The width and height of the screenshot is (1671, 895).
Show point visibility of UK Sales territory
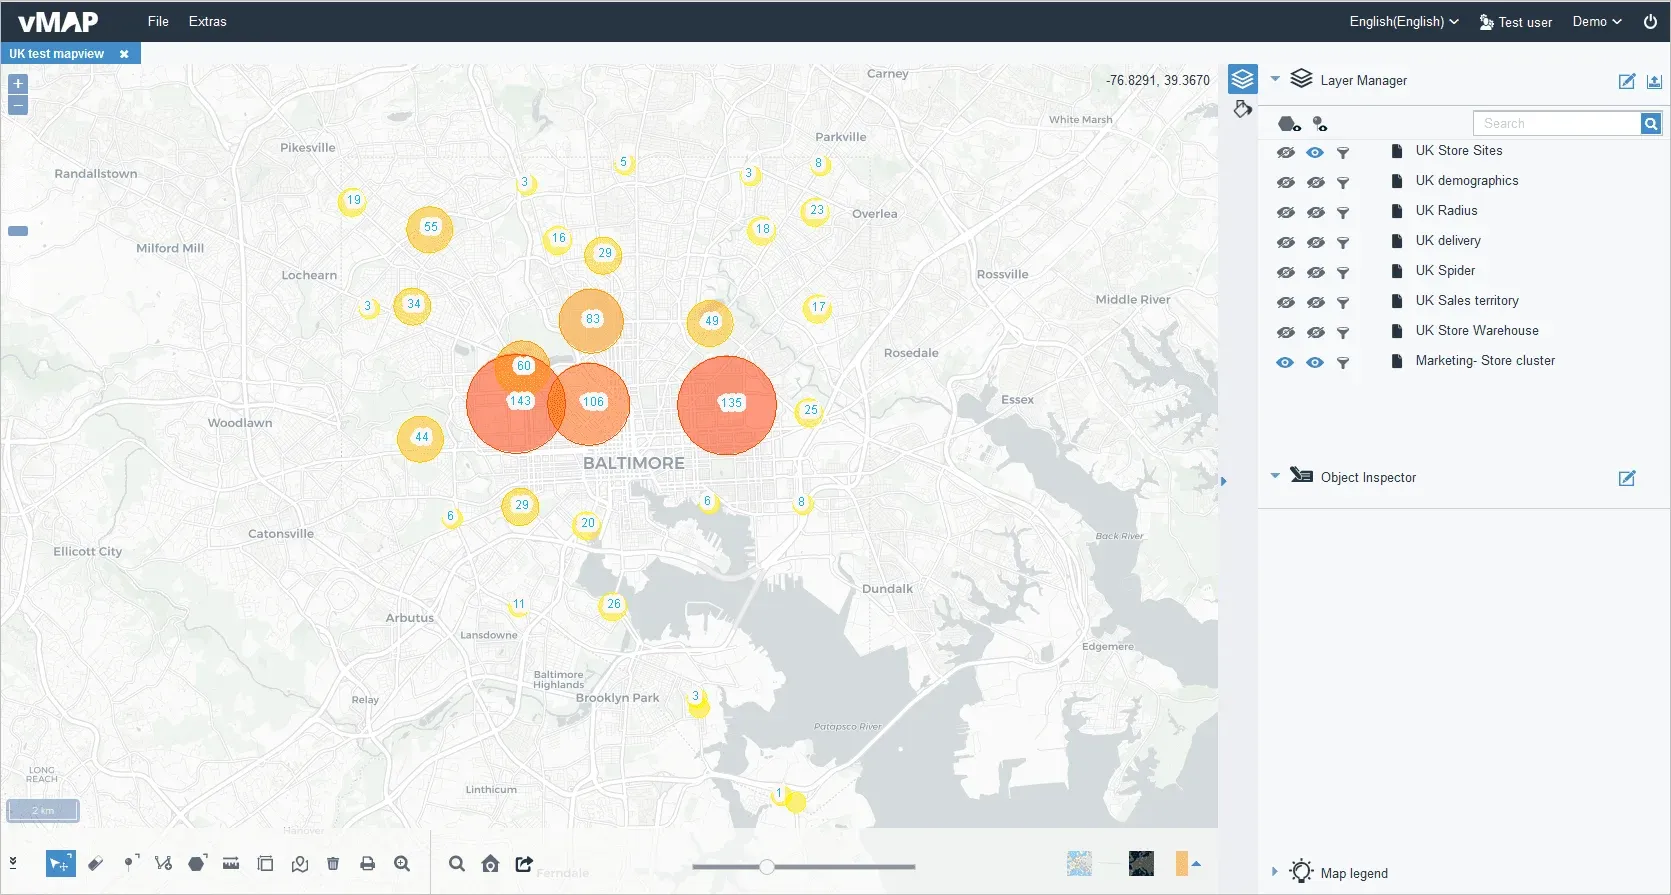coord(1315,303)
